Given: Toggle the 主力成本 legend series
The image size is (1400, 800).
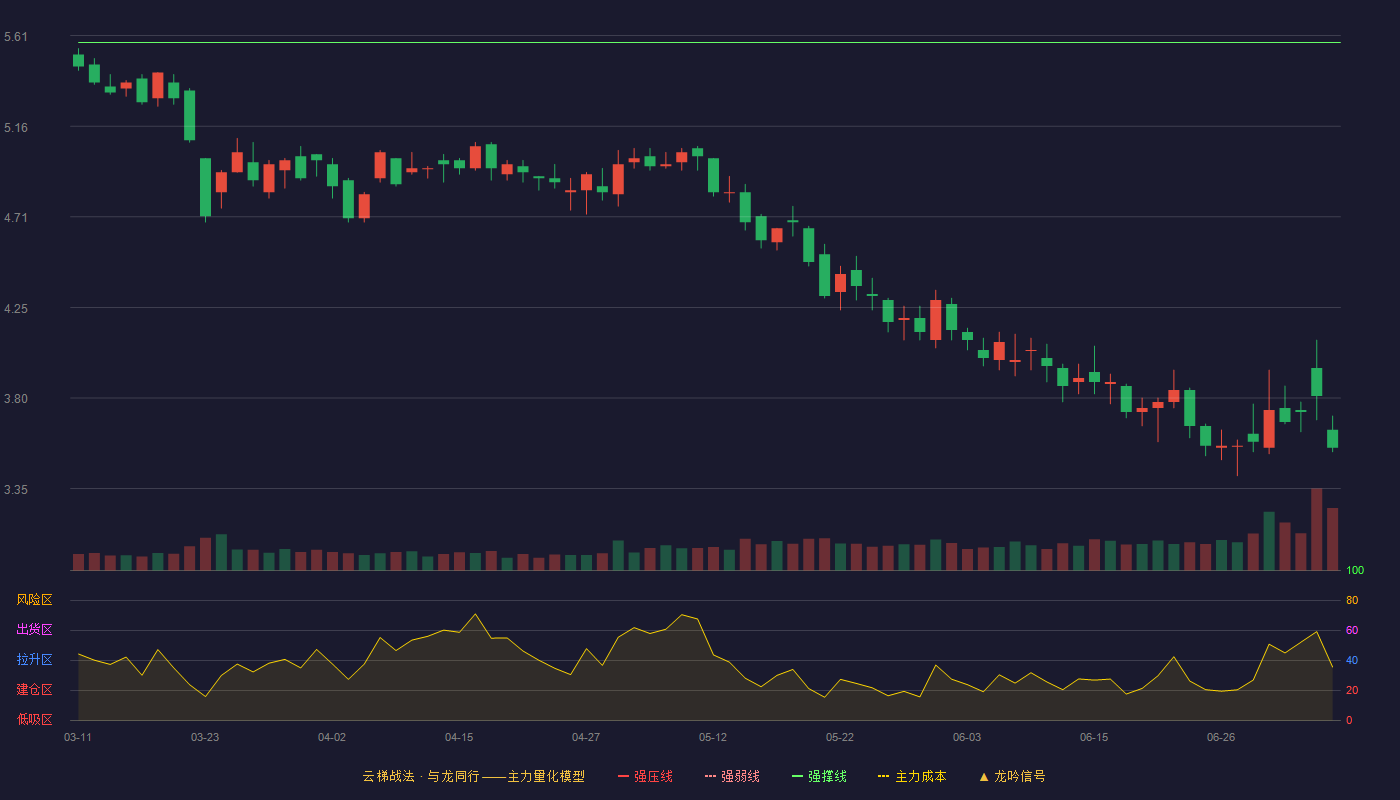Looking at the screenshot, I should (x=912, y=776).
